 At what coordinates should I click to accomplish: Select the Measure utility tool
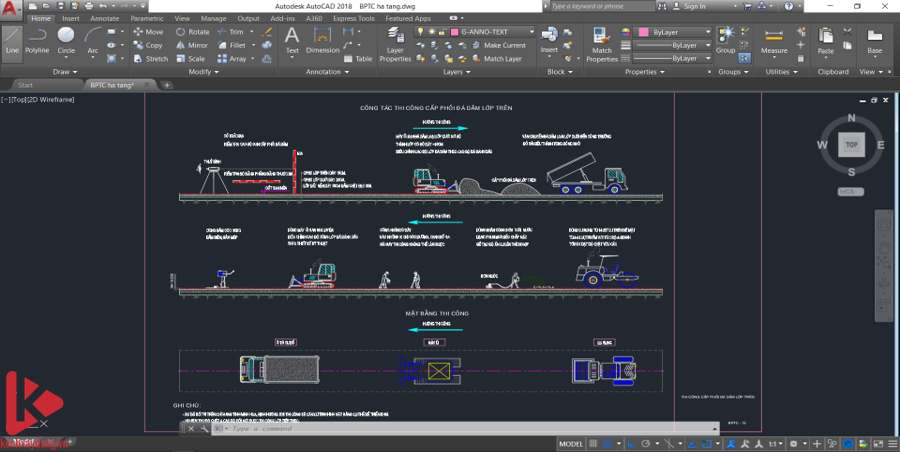(x=774, y=40)
